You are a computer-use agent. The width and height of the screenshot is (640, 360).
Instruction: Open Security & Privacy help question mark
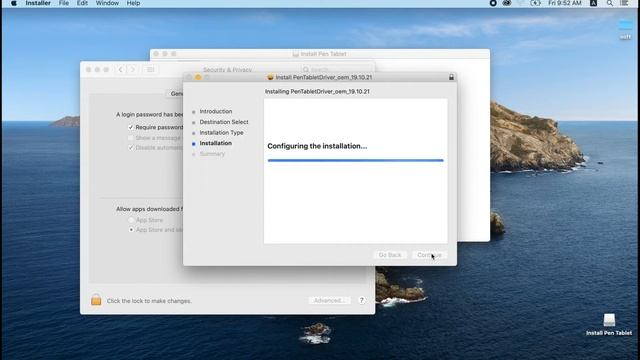(x=362, y=300)
